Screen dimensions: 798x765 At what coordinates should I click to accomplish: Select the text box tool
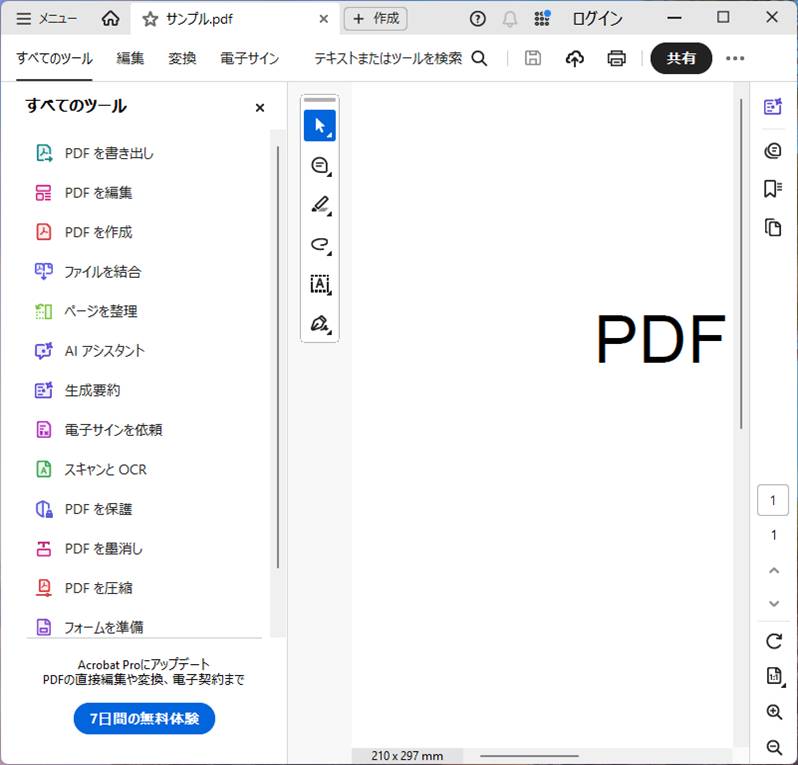pyautogui.click(x=320, y=284)
